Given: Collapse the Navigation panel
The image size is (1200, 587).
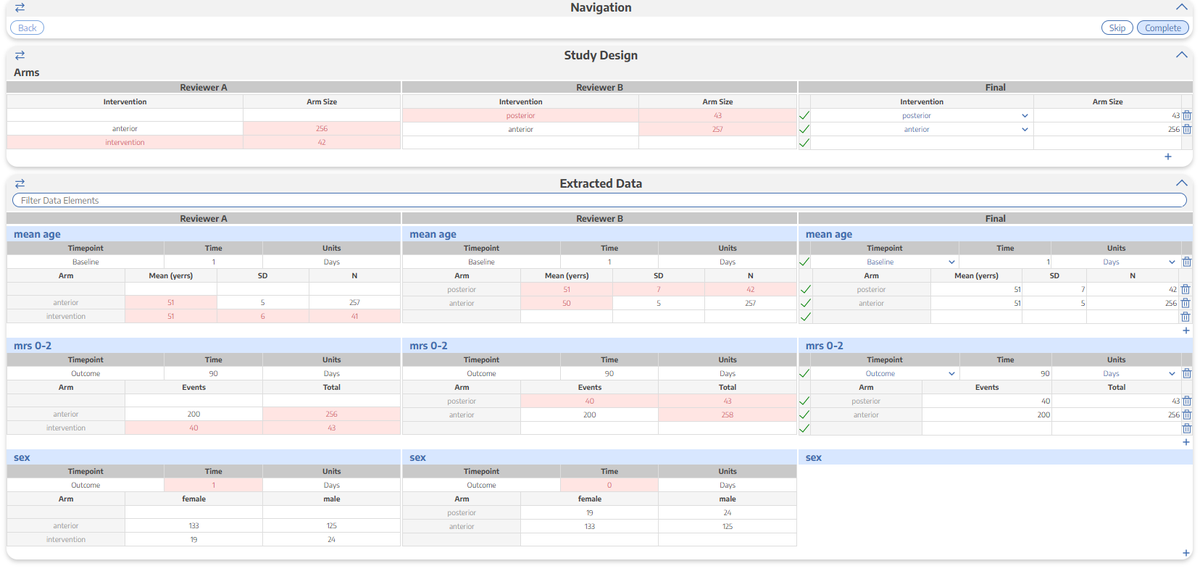Looking at the screenshot, I should (x=1181, y=8).
